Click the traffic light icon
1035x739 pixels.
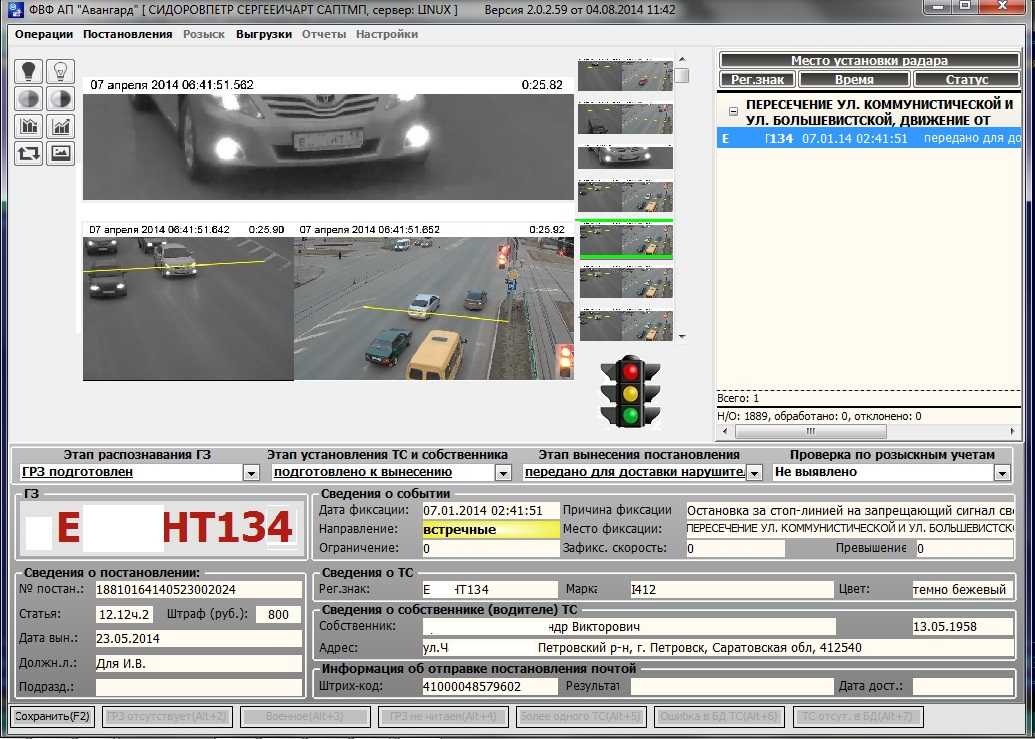click(x=631, y=391)
